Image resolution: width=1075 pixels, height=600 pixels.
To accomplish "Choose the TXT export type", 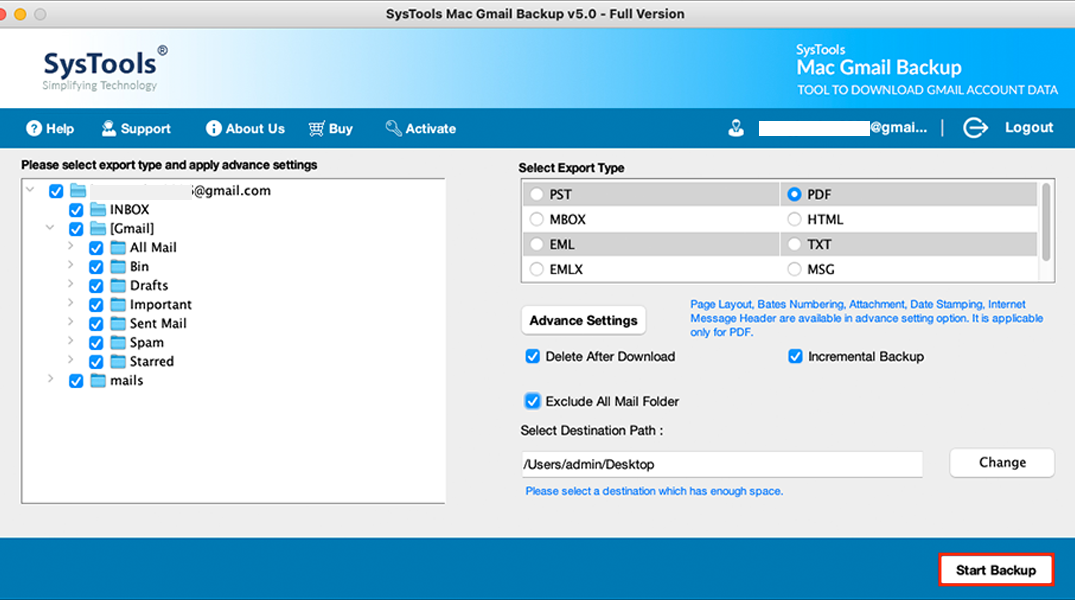I will coord(794,244).
